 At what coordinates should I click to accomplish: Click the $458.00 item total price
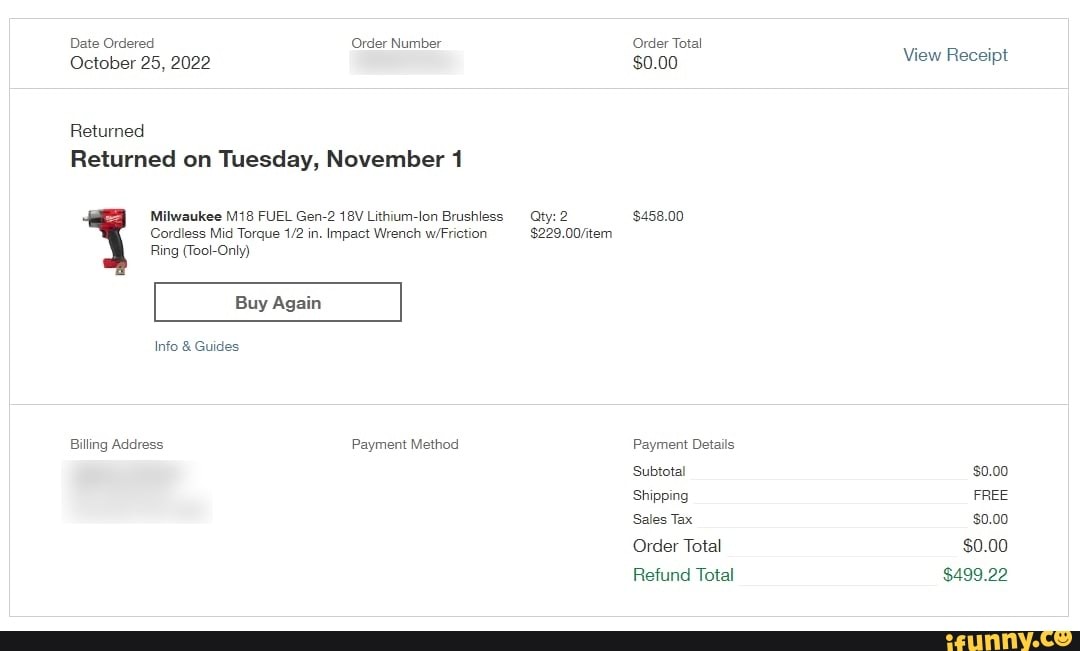point(658,216)
